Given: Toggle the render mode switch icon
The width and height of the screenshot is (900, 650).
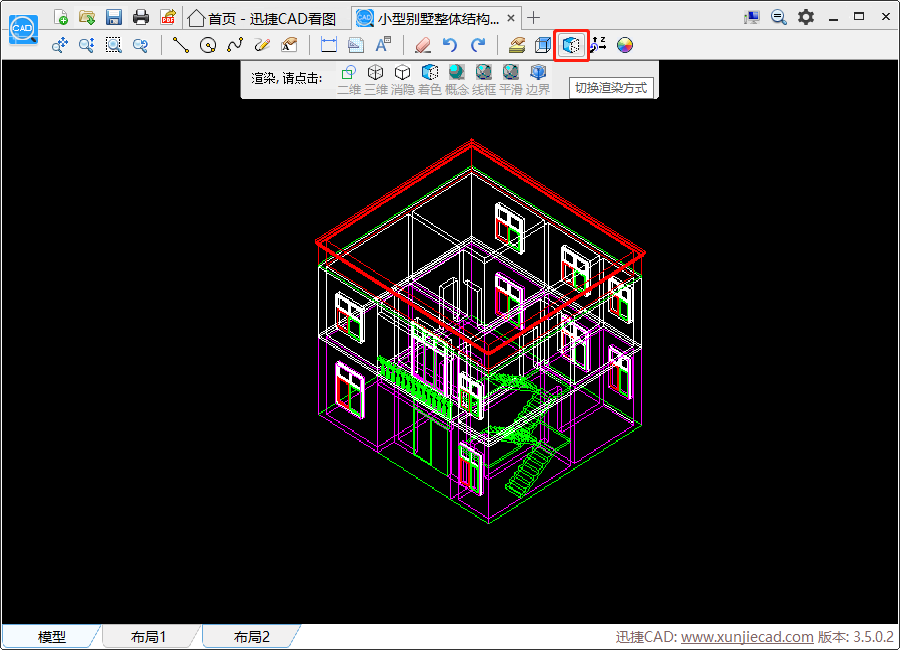Looking at the screenshot, I should click(x=571, y=45).
